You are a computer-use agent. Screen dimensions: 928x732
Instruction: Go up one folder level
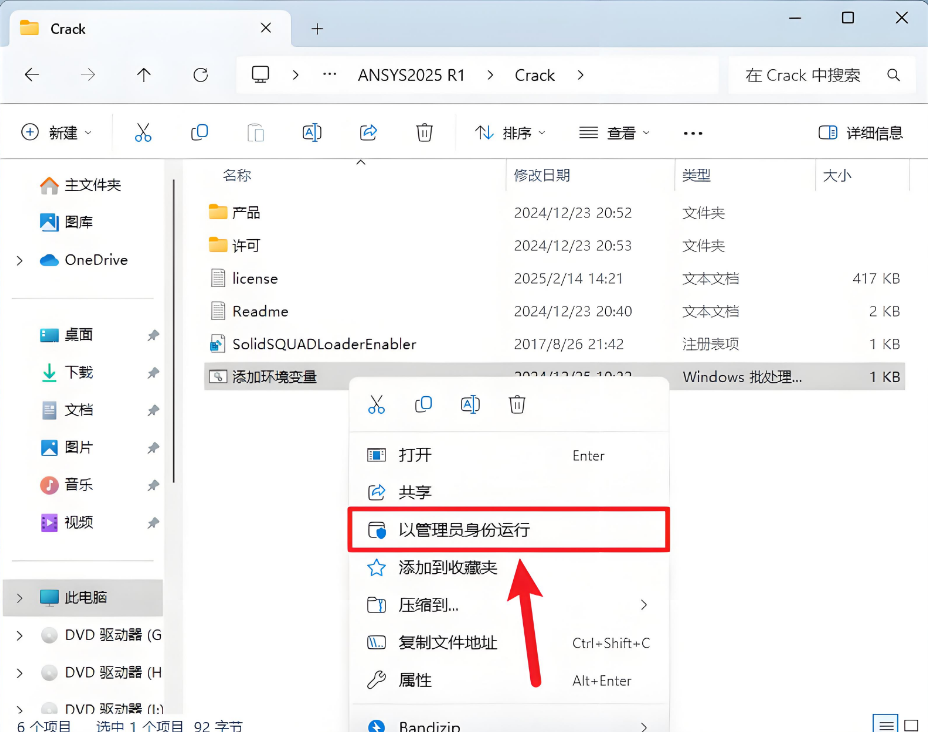tap(144, 75)
